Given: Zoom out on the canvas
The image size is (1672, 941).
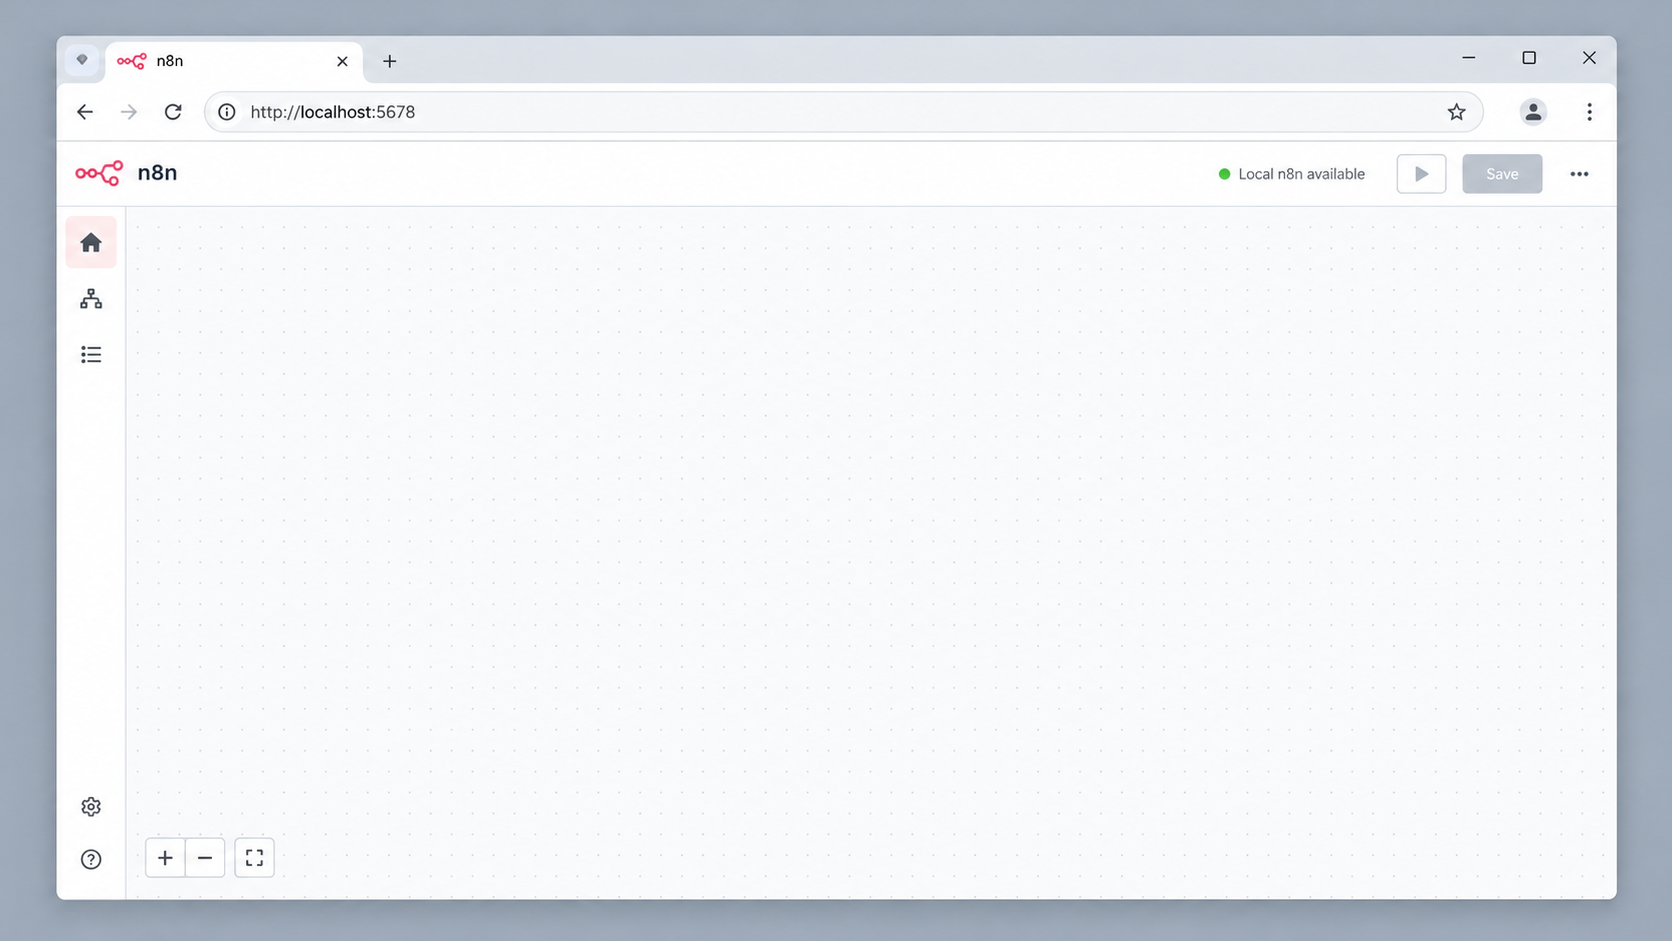Looking at the screenshot, I should (205, 858).
